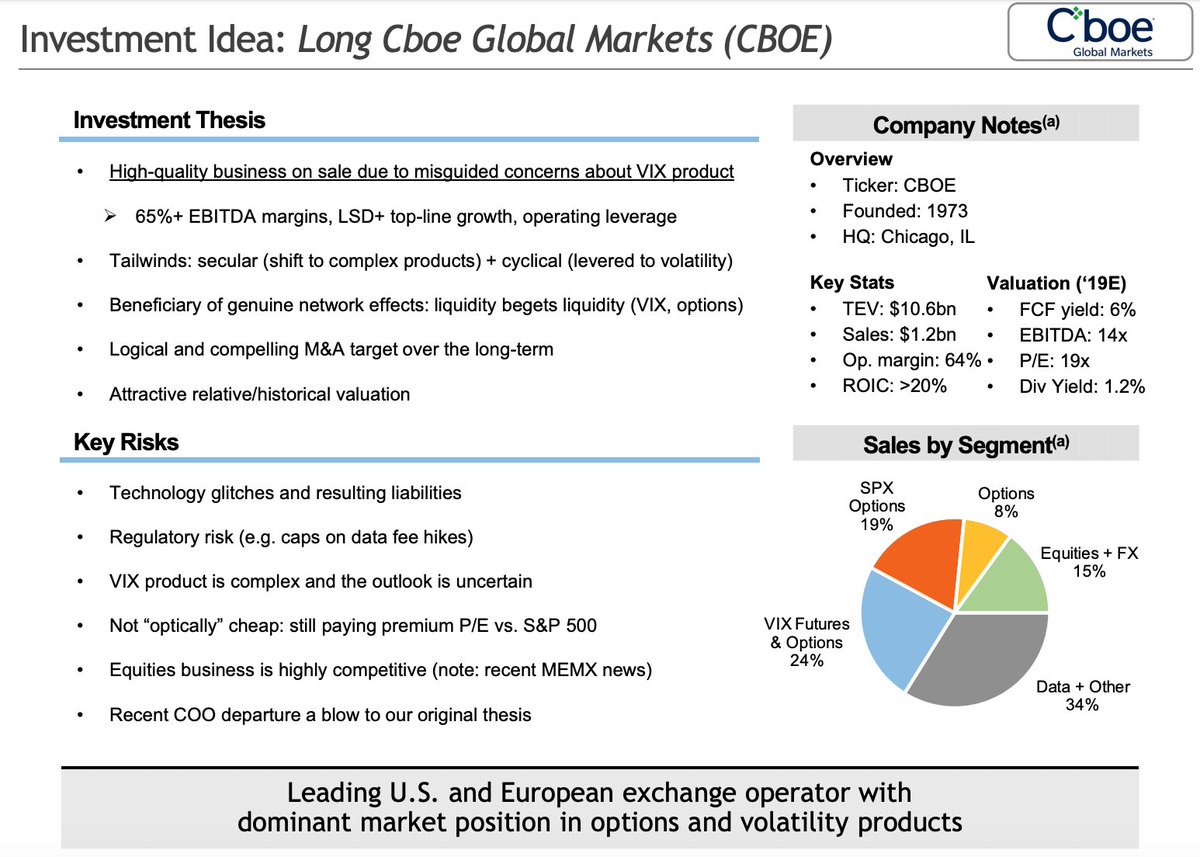Click the 'Sales by Segment' header box
The height and width of the screenshot is (857, 1200).
click(966, 445)
